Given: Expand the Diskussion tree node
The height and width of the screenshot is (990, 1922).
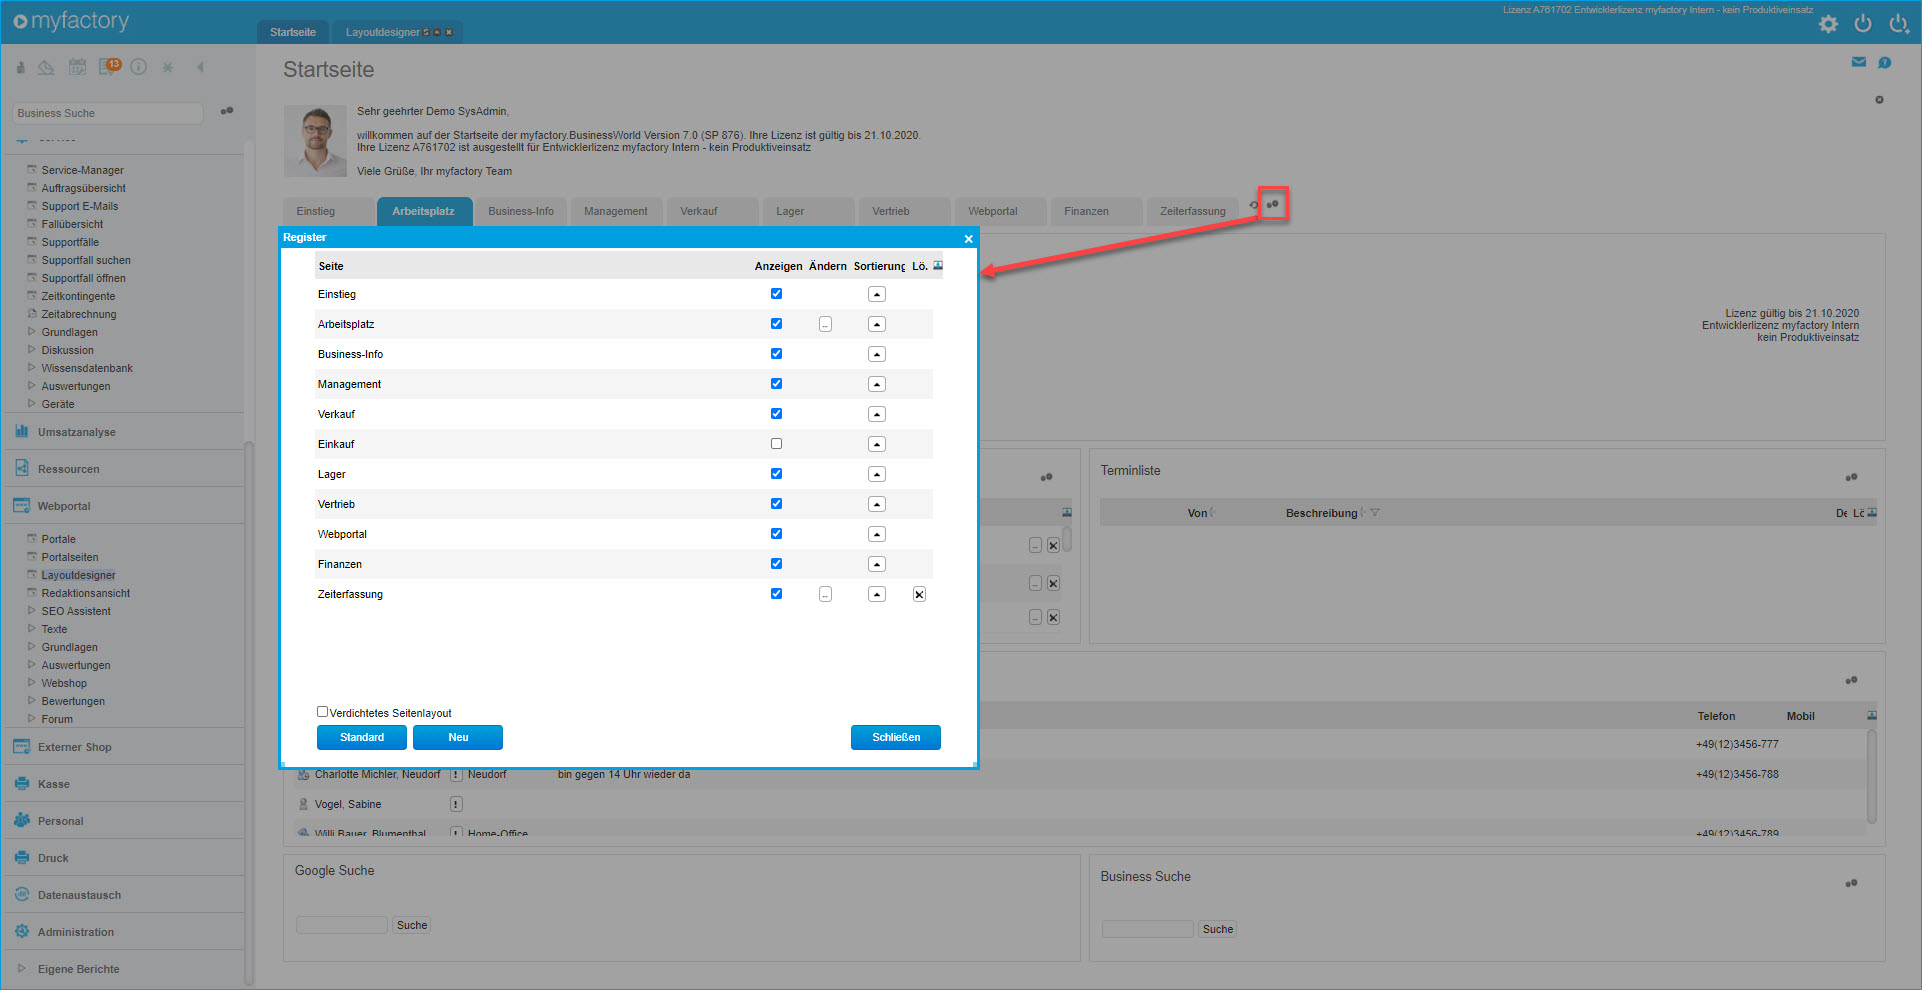Looking at the screenshot, I should click(x=32, y=350).
